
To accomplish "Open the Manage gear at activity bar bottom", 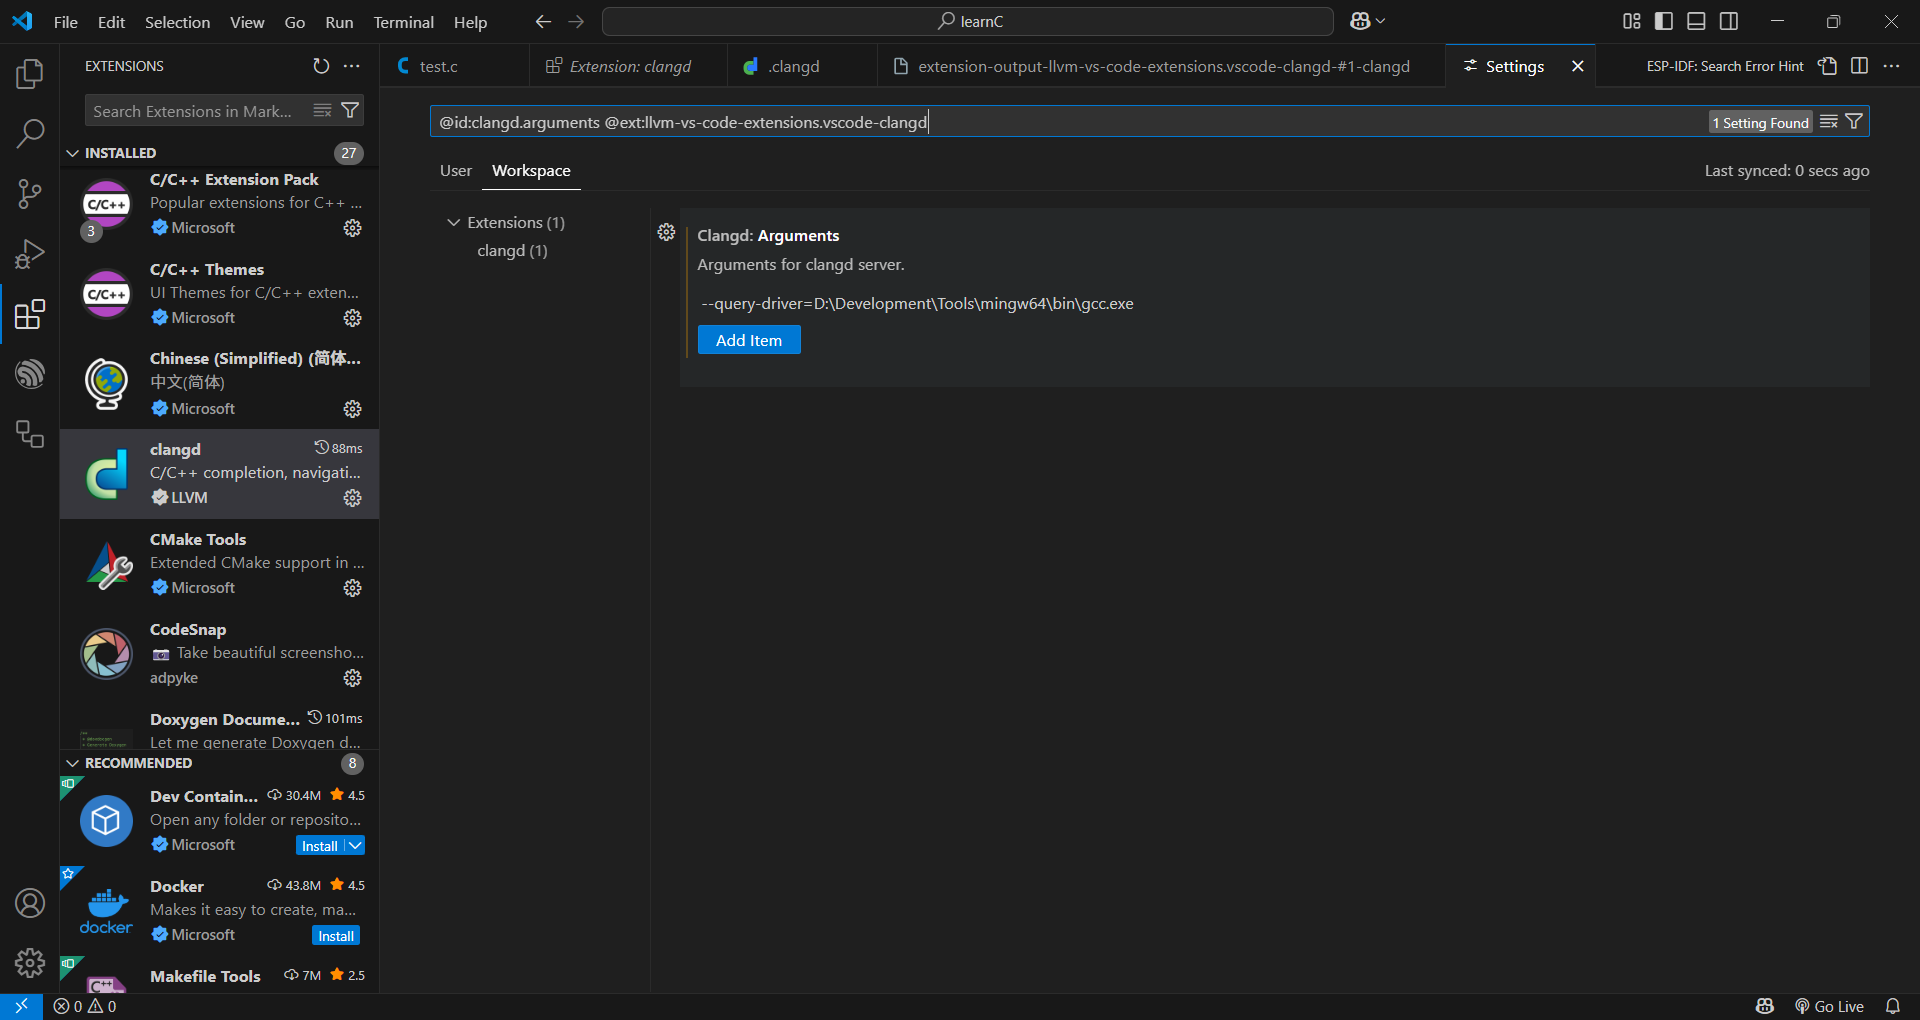I will 30,963.
